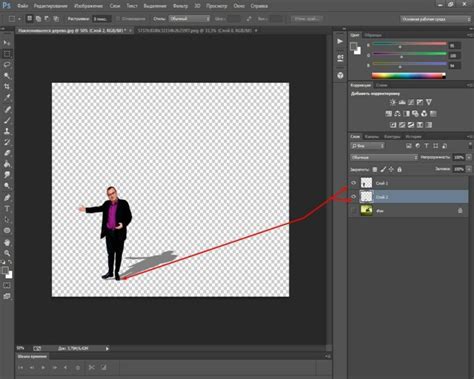Open marquee Style dropdown in options bar
Screen dimensions: 474x379
(189, 19)
